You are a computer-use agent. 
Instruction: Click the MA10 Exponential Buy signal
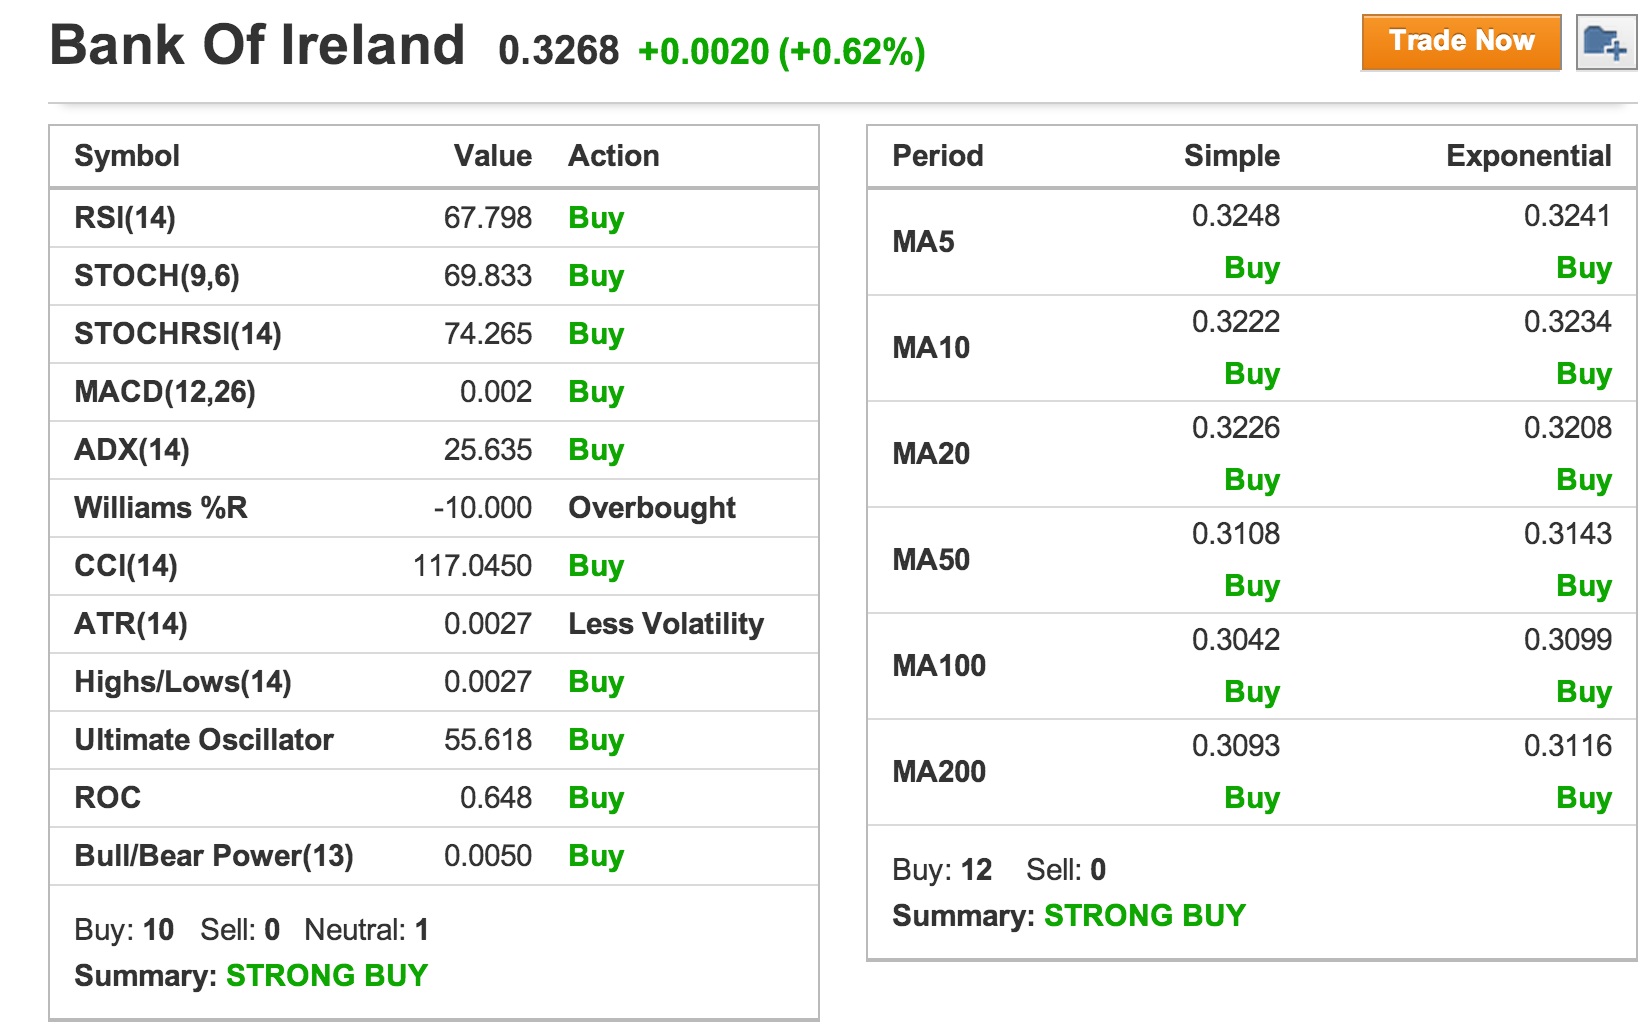(x=1585, y=373)
